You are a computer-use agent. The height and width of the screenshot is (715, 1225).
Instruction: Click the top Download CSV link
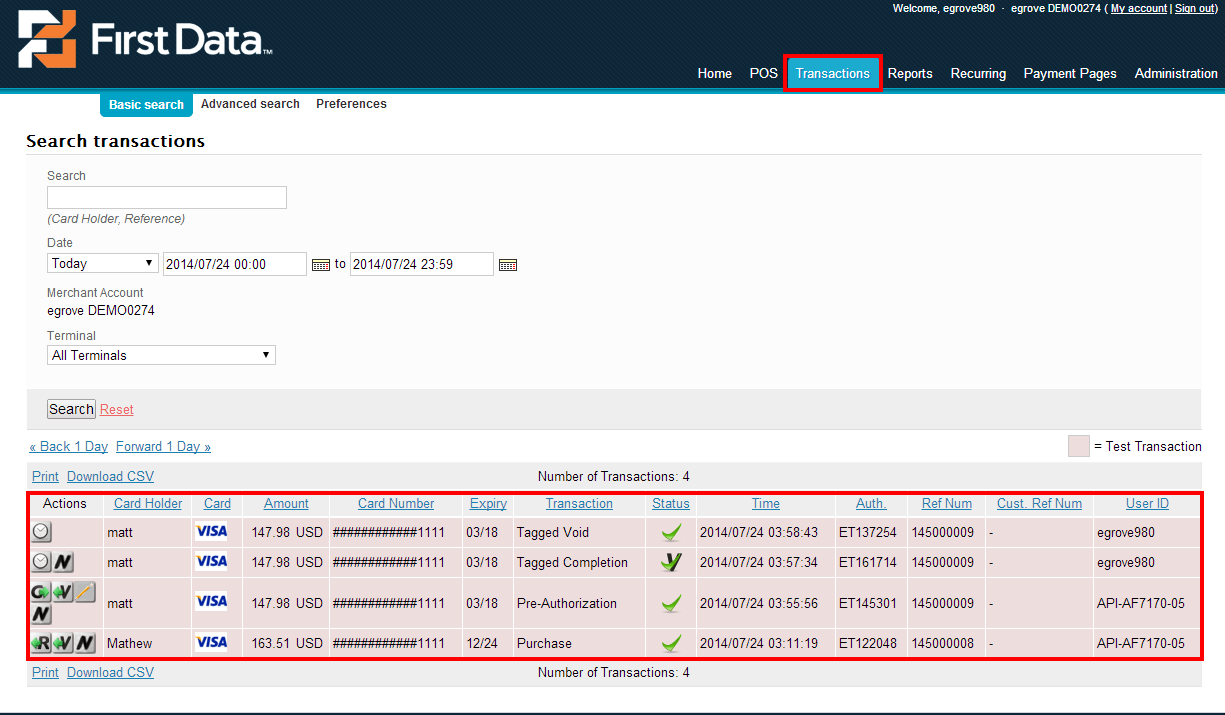pos(110,477)
